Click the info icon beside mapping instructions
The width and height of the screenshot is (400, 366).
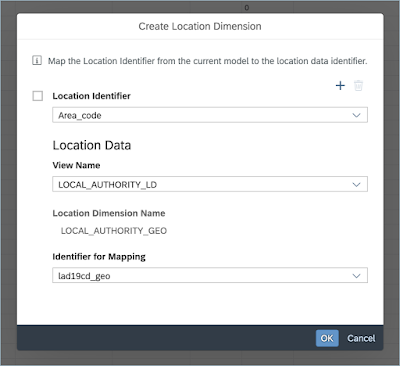tap(37, 61)
